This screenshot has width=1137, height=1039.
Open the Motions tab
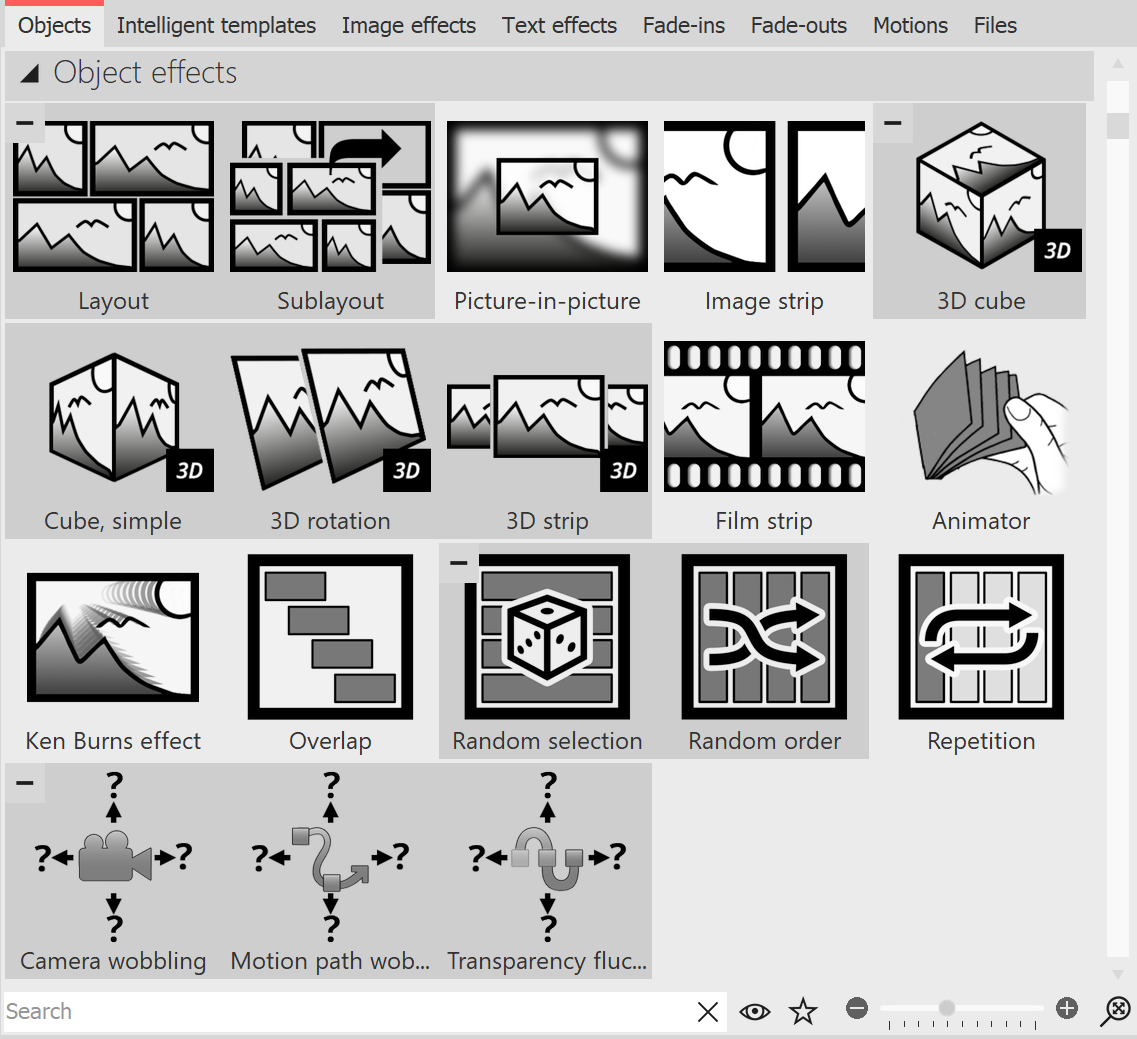click(x=910, y=25)
